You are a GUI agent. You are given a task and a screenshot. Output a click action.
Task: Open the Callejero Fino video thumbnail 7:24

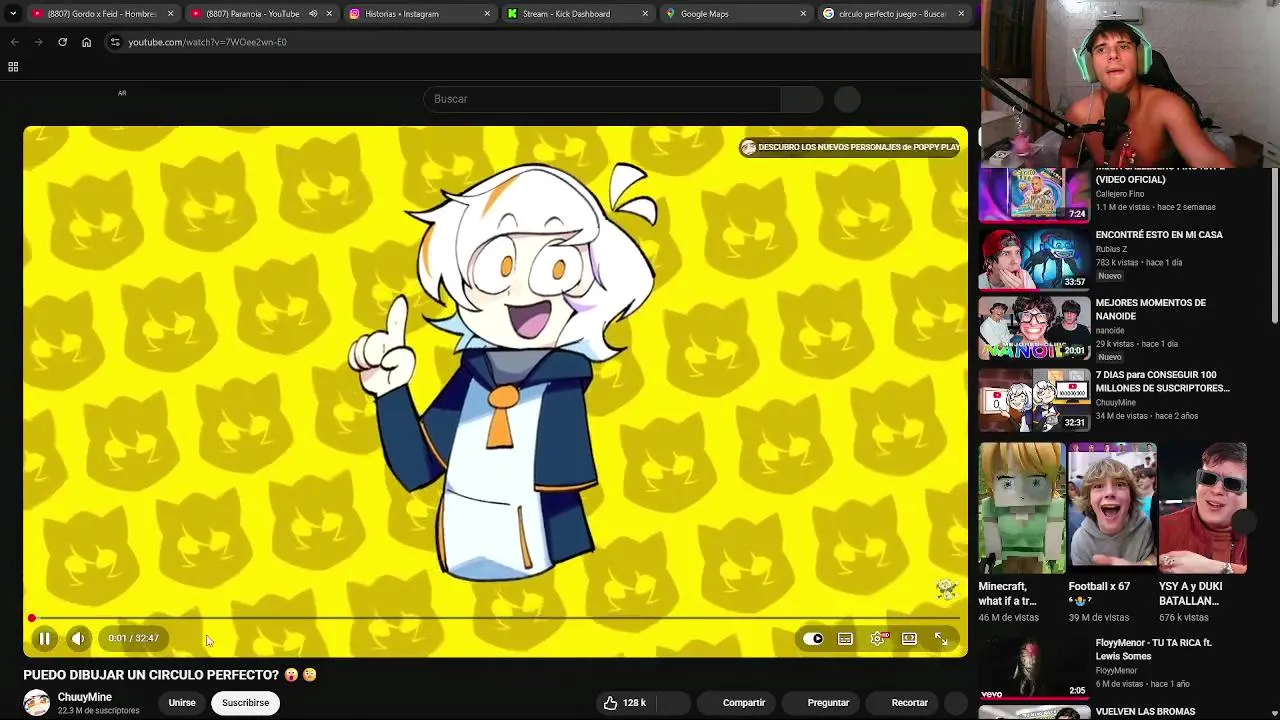pyautogui.click(x=1034, y=195)
